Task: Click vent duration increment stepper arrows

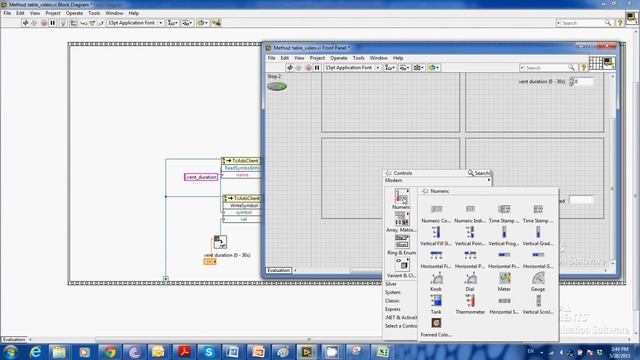Action: point(571,82)
